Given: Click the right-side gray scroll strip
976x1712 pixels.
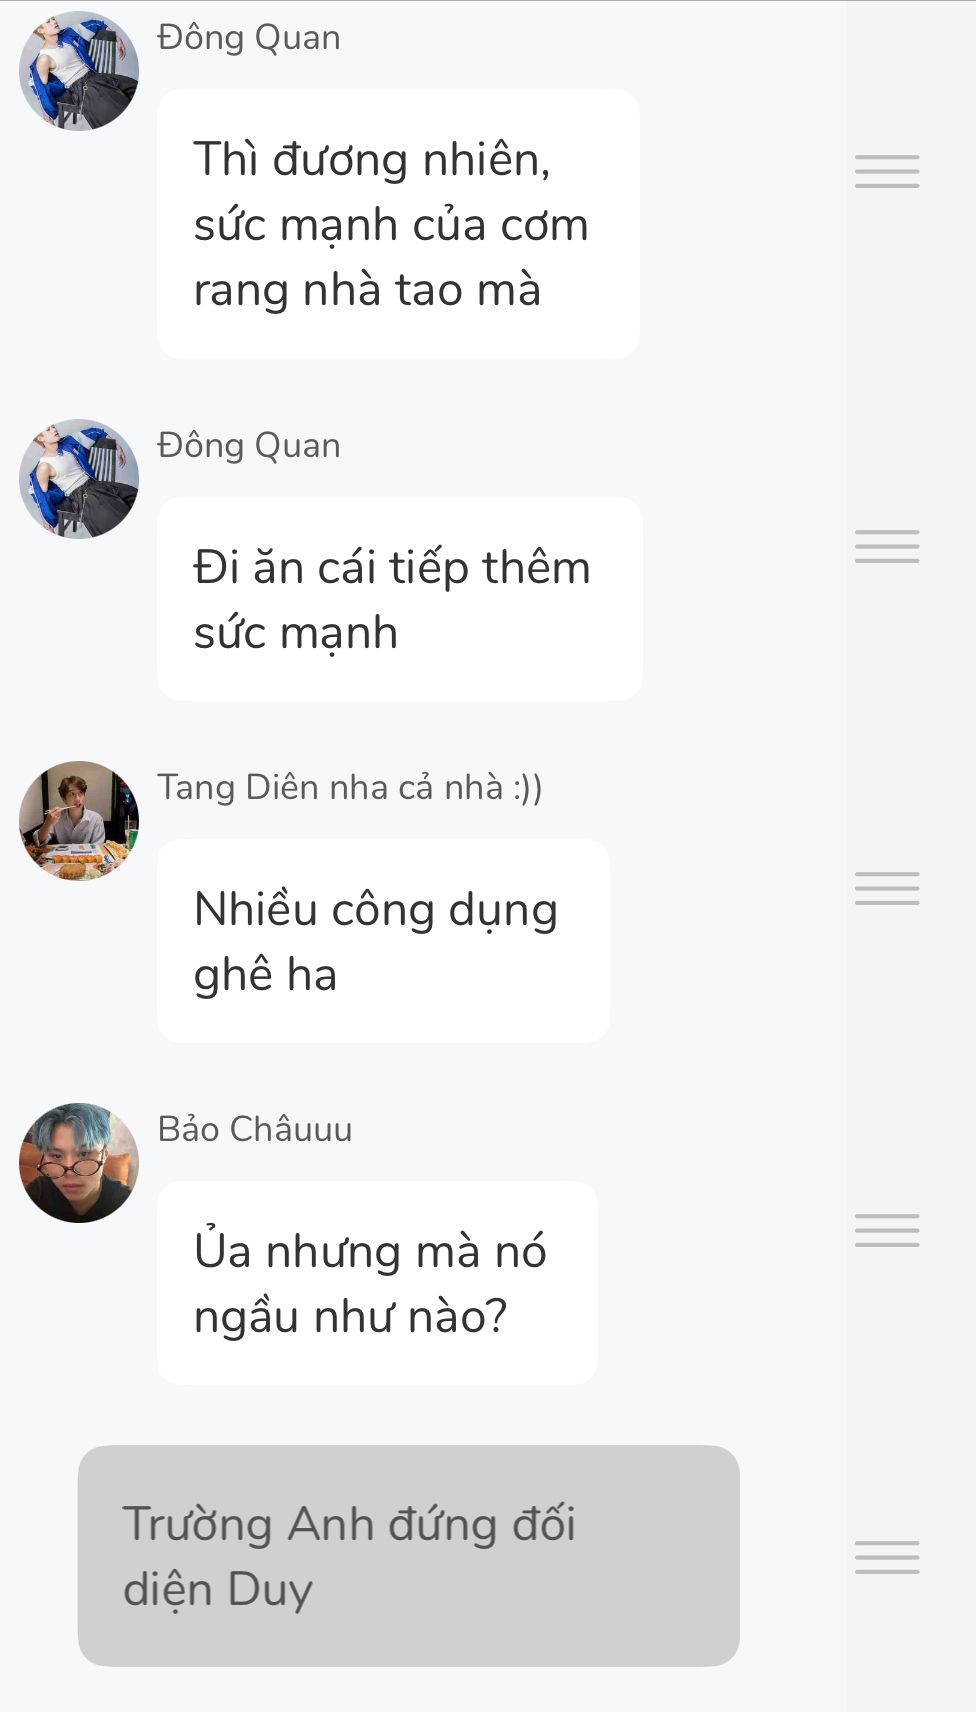Looking at the screenshot, I should (x=910, y=856).
